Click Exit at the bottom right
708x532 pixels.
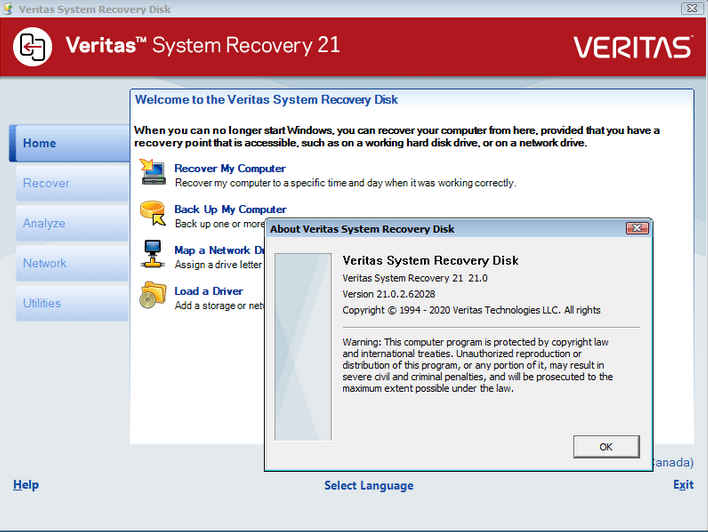(683, 485)
